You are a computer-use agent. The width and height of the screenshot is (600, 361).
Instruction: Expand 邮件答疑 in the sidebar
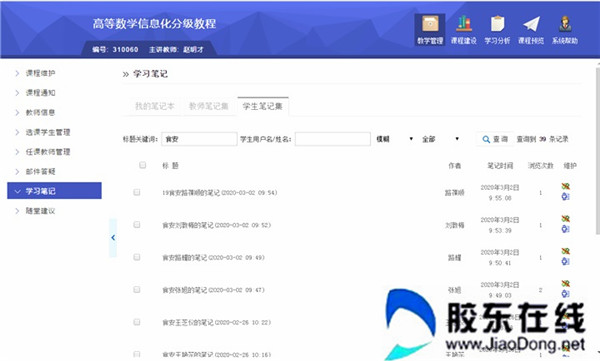click(x=40, y=172)
